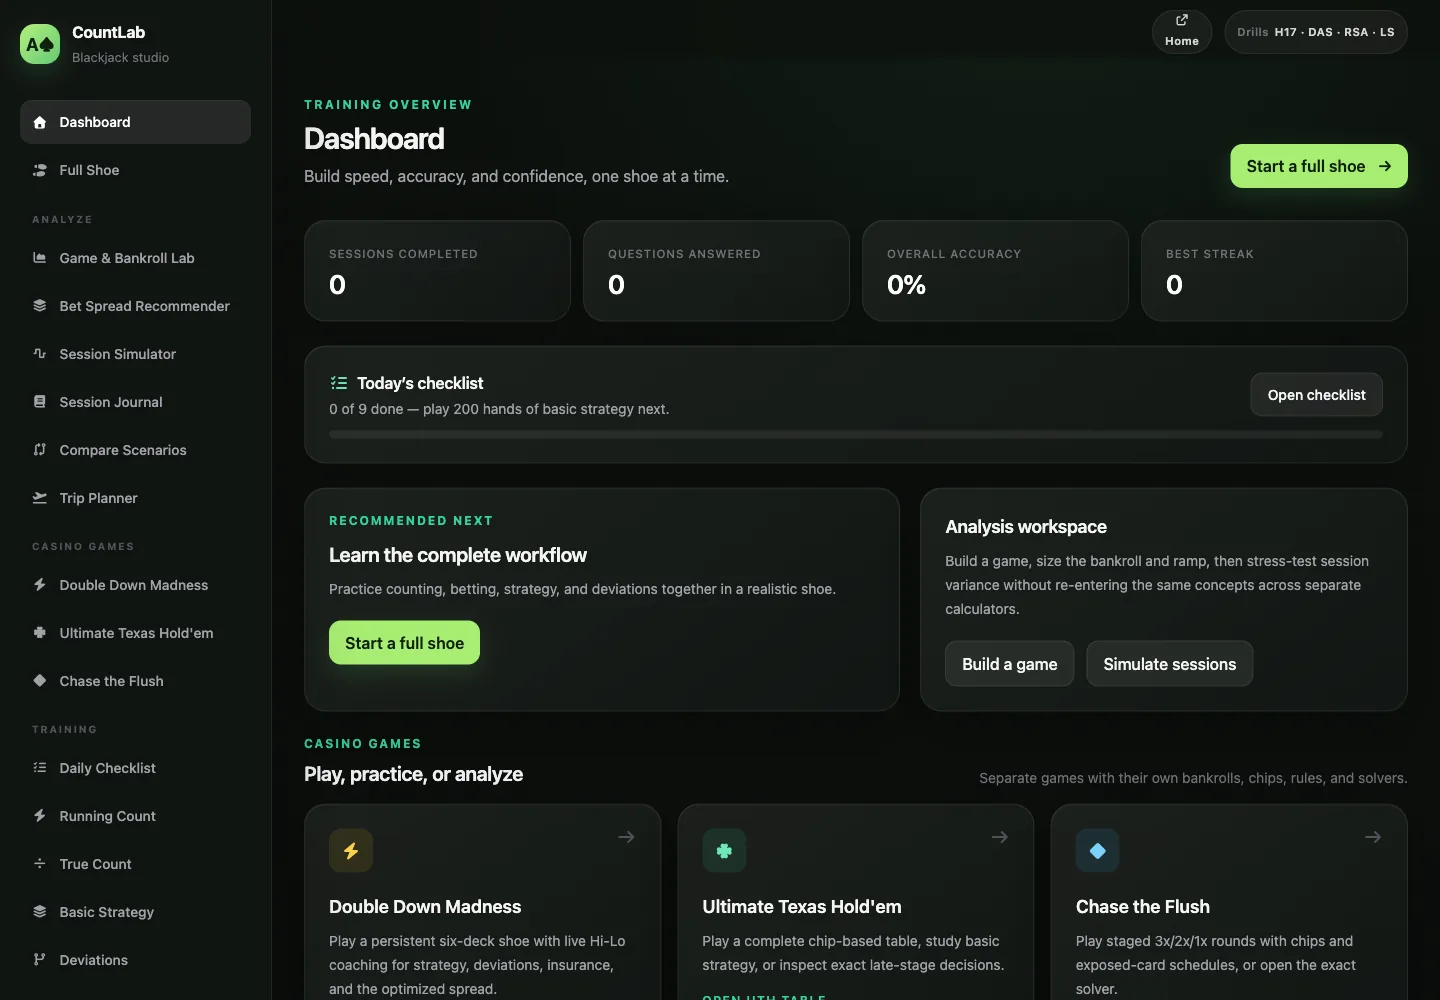Click the arrow on the Ultimate Texas Hold'em card

(x=999, y=837)
